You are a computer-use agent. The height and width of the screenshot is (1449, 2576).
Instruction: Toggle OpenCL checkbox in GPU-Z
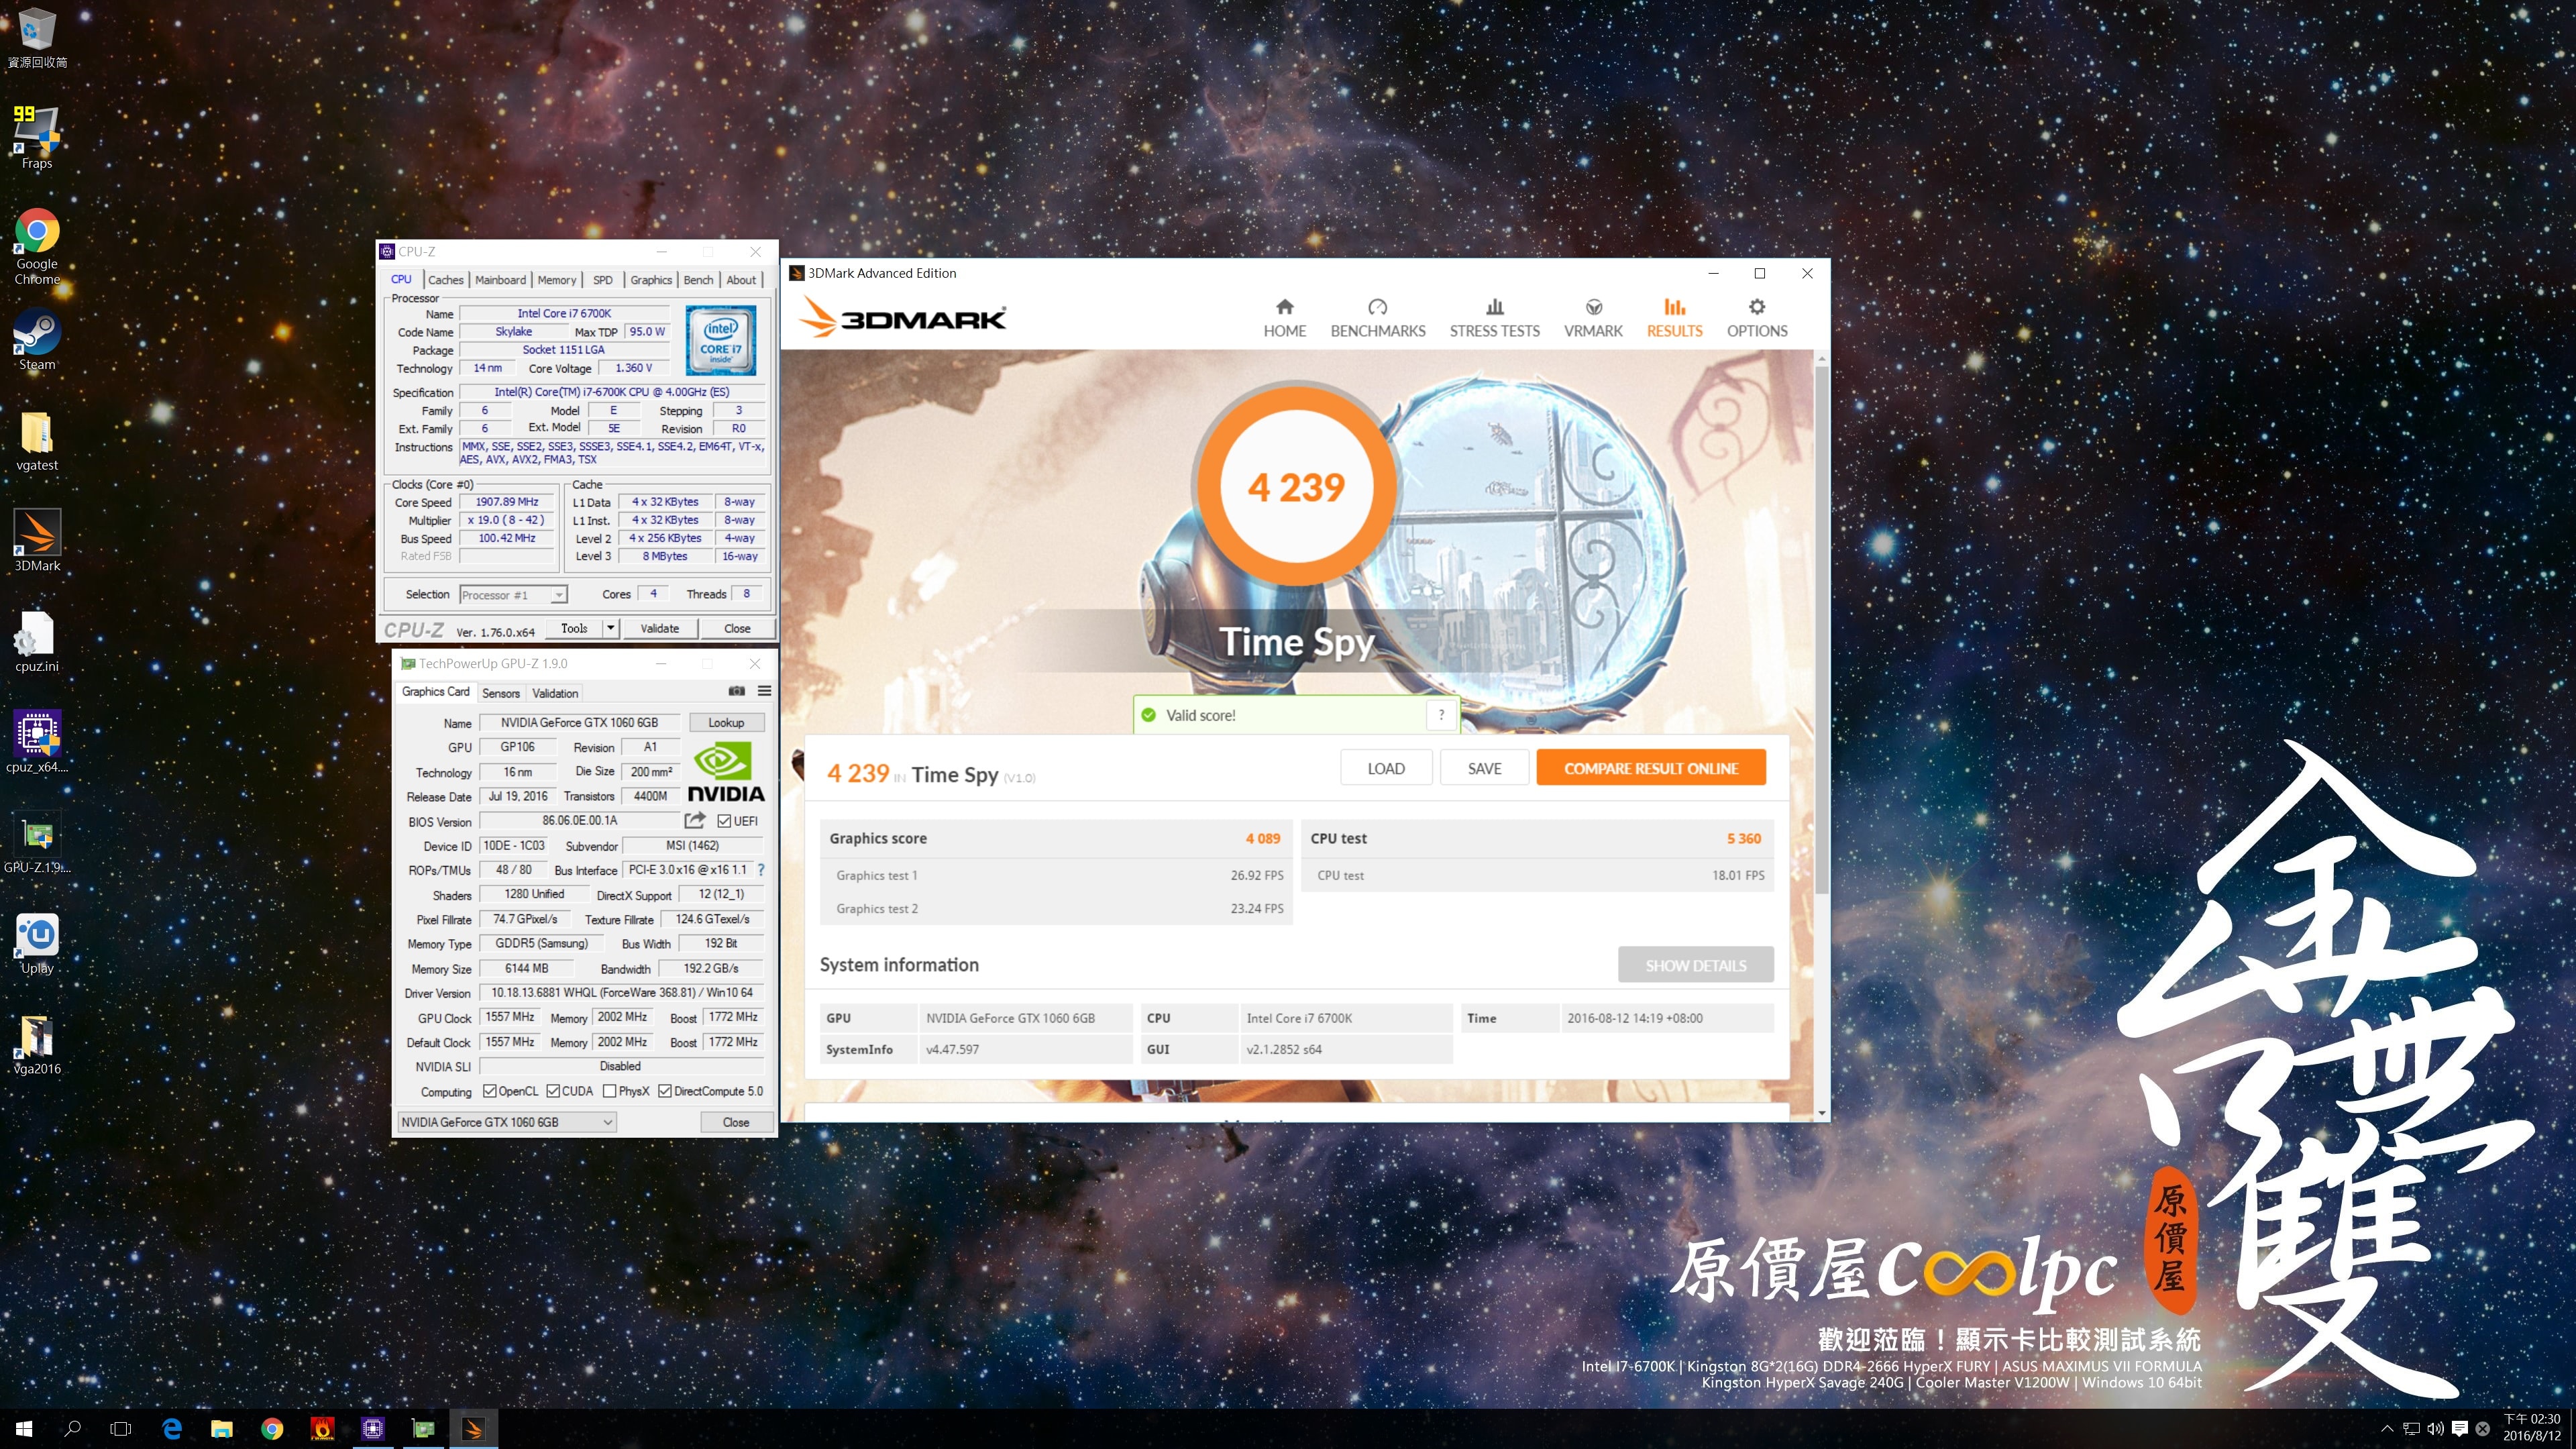coord(489,1091)
